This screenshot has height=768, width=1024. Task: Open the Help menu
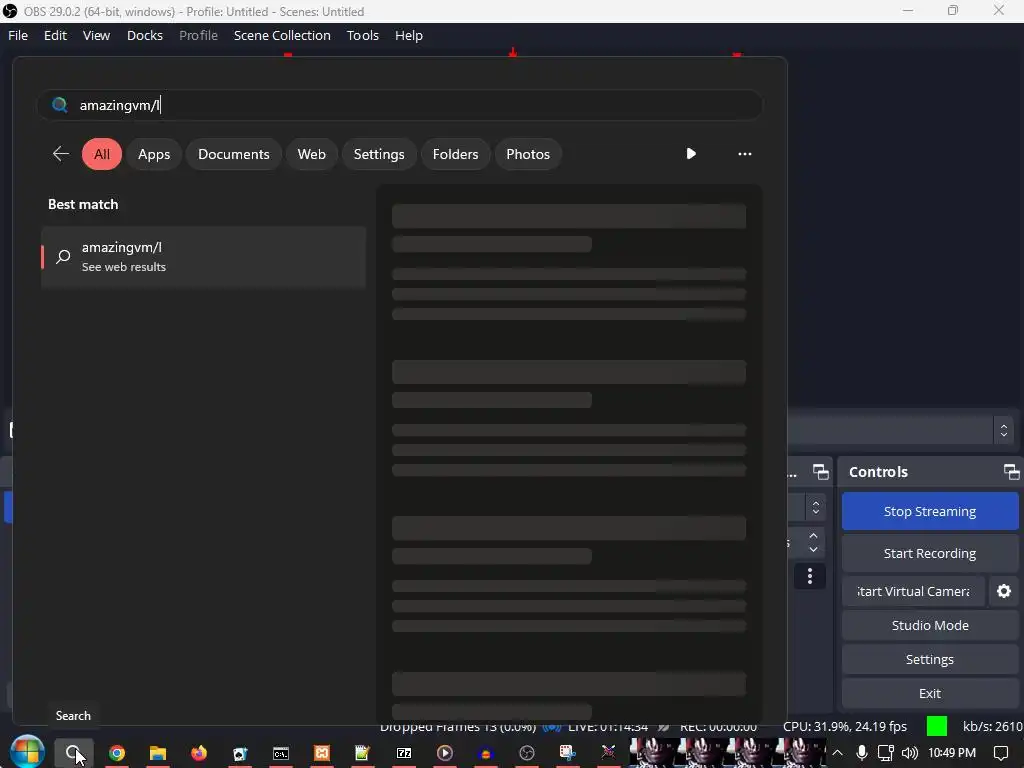click(x=409, y=35)
